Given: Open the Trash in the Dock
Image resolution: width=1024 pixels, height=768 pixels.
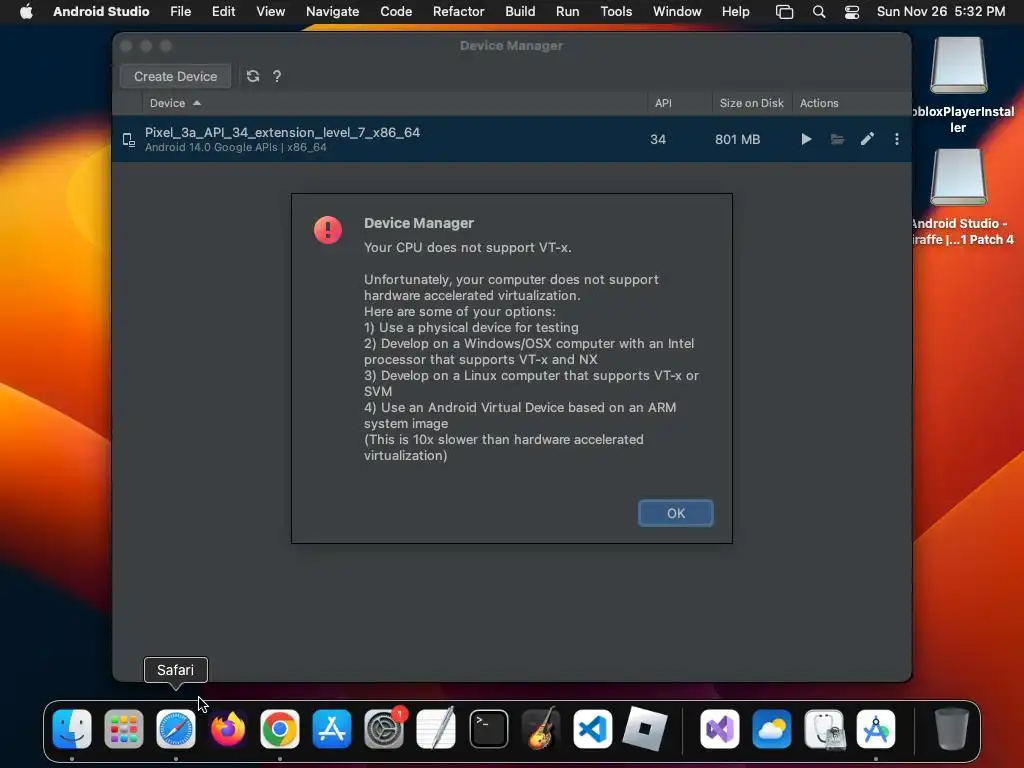Looking at the screenshot, I should point(952,729).
